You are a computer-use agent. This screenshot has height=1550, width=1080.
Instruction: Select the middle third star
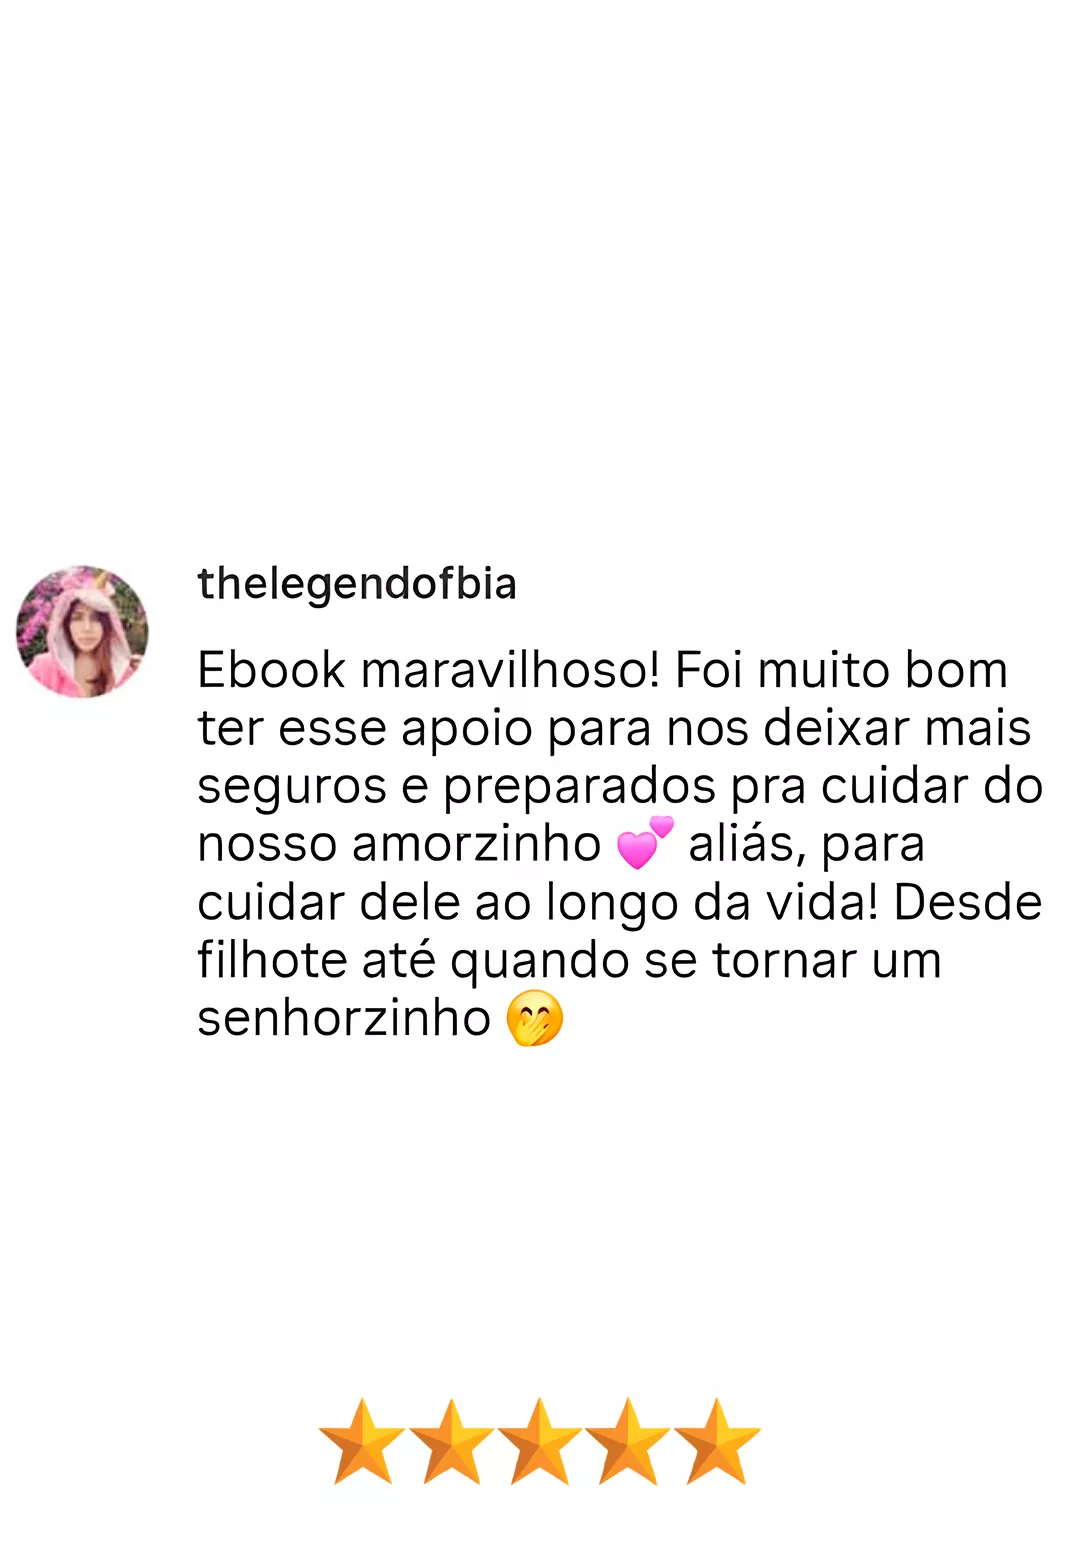click(539, 1441)
